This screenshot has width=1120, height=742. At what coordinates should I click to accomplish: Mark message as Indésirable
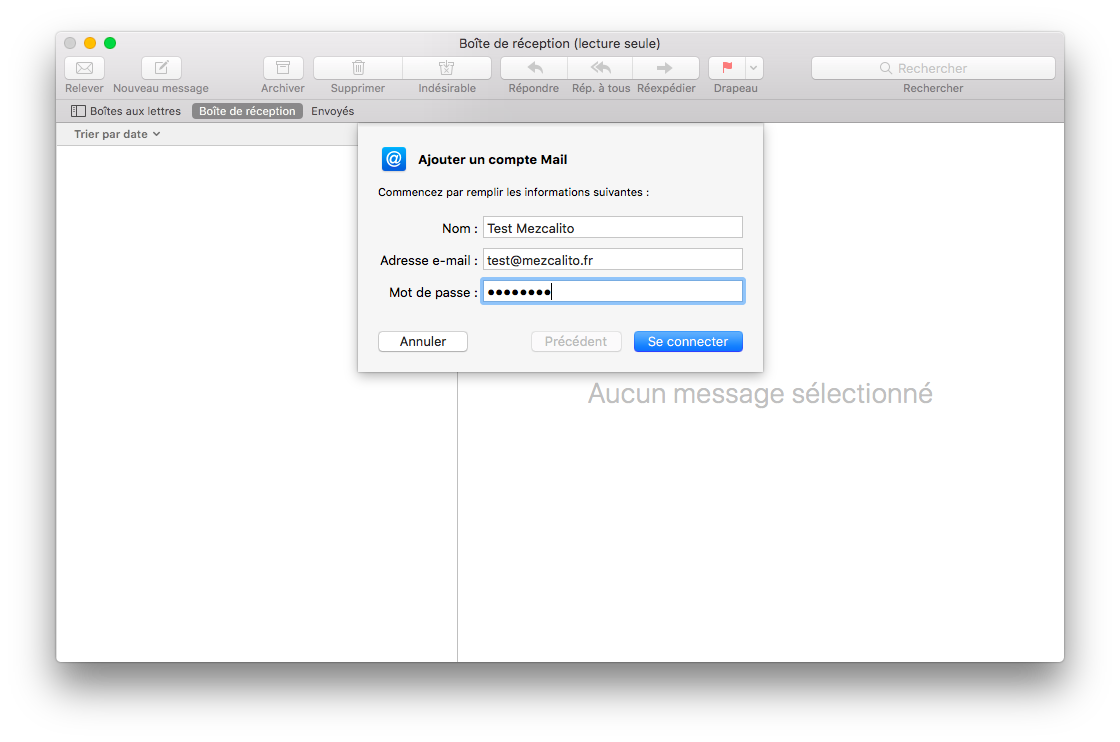[x=446, y=68]
